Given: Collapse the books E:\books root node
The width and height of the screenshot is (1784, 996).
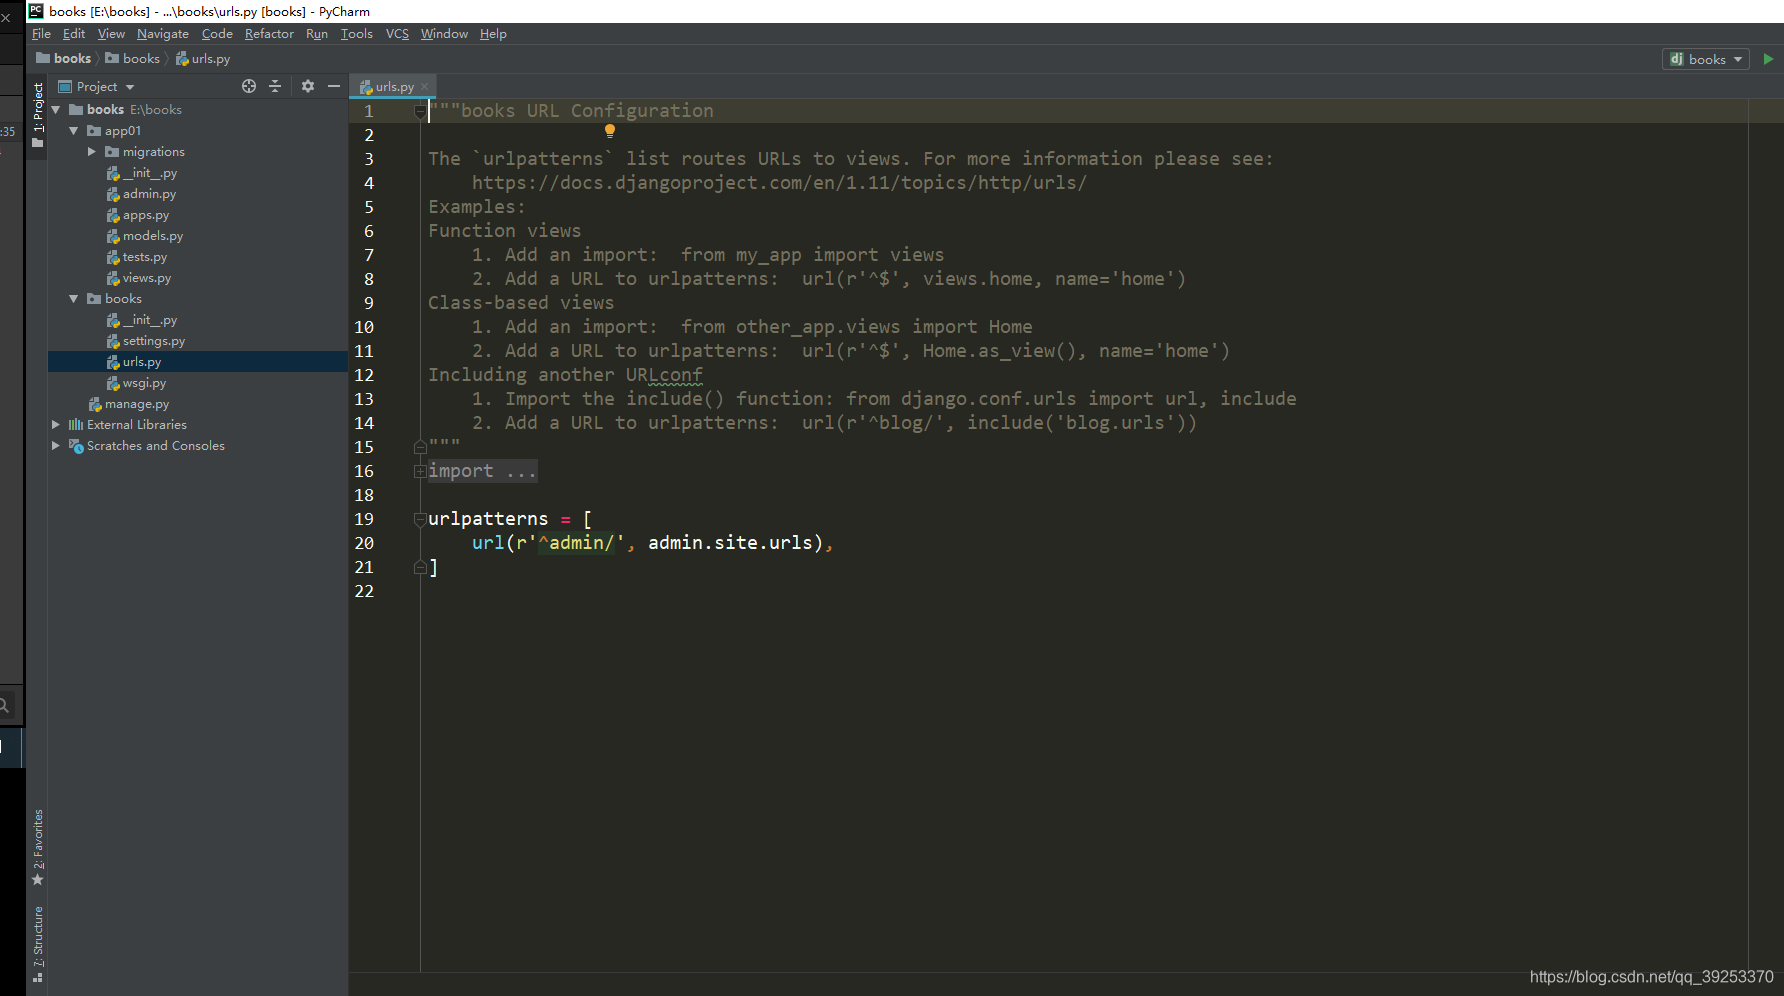Looking at the screenshot, I should 56,110.
